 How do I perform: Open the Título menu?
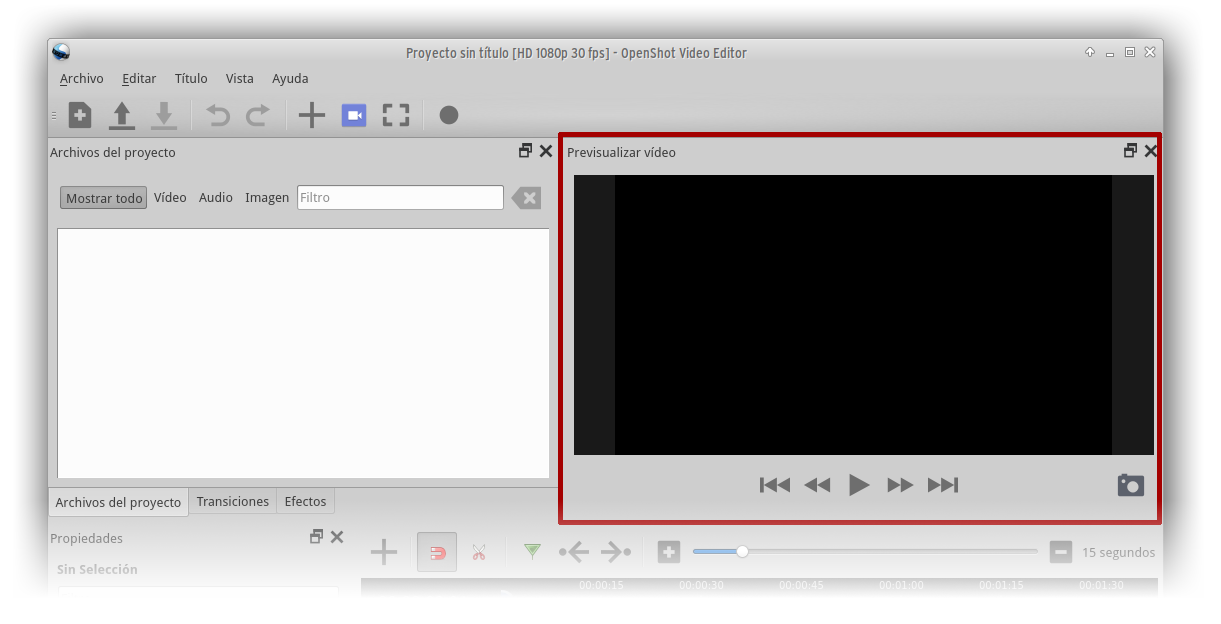point(191,78)
